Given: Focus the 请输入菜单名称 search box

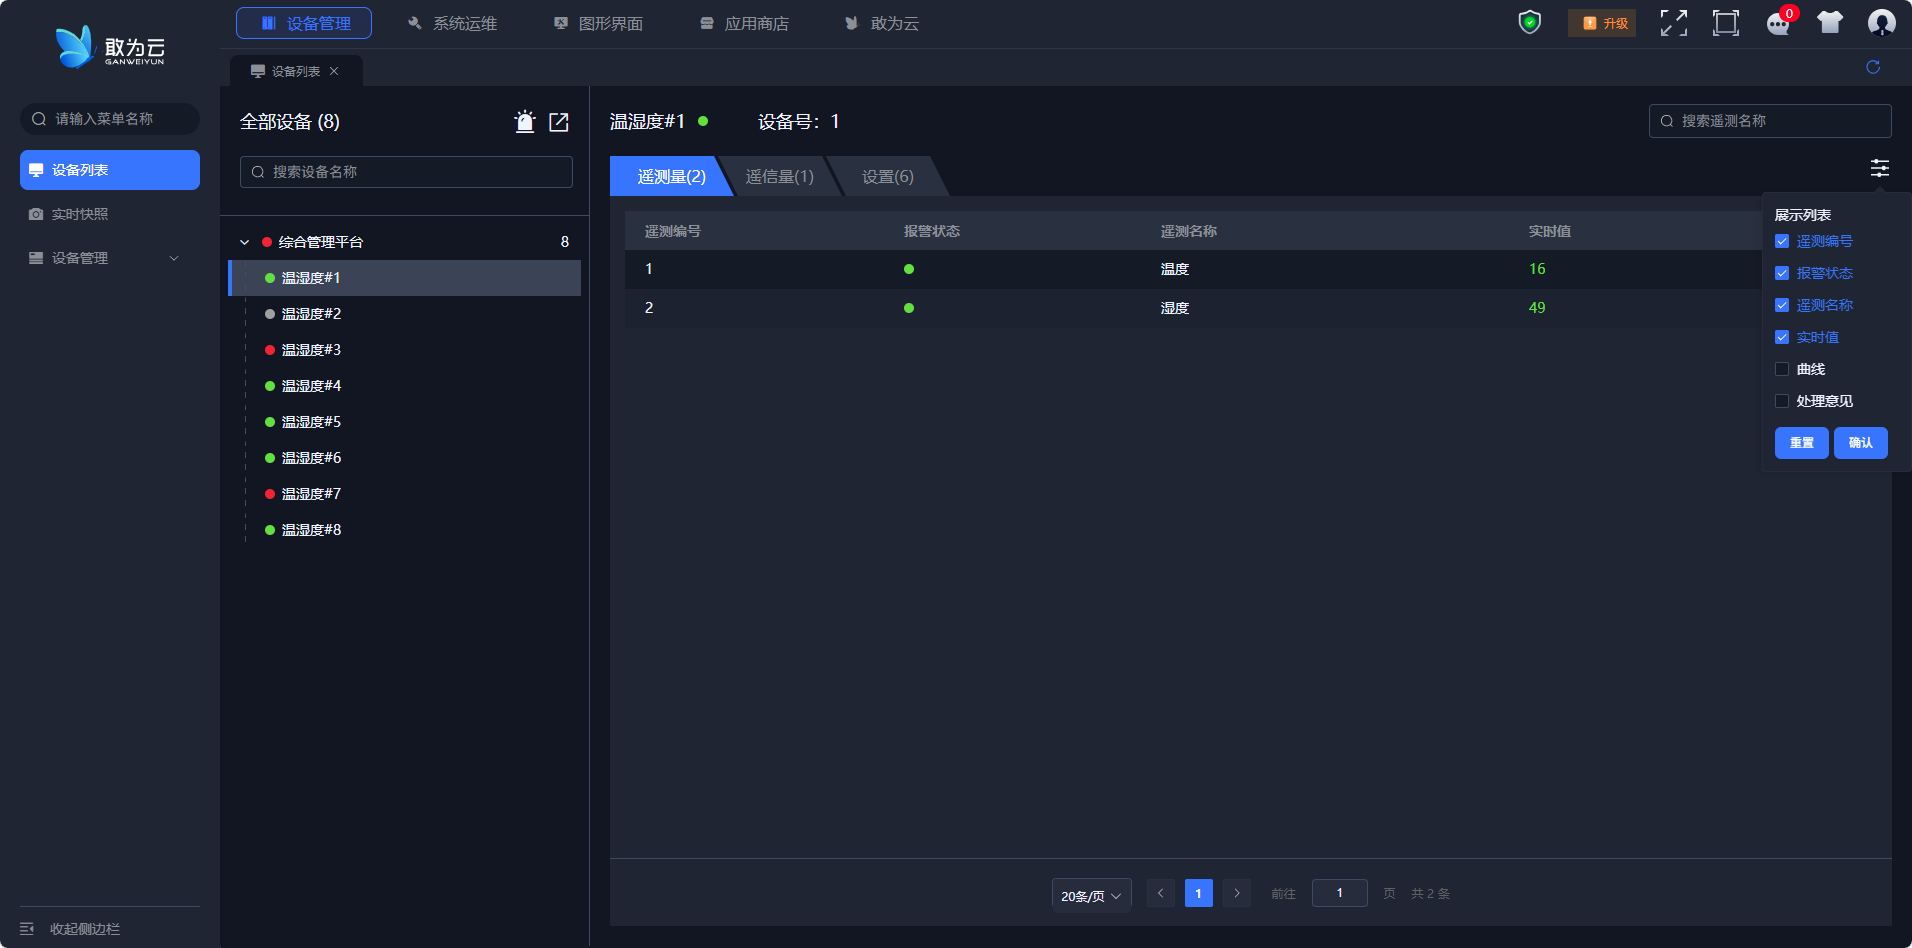Looking at the screenshot, I should [110, 119].
